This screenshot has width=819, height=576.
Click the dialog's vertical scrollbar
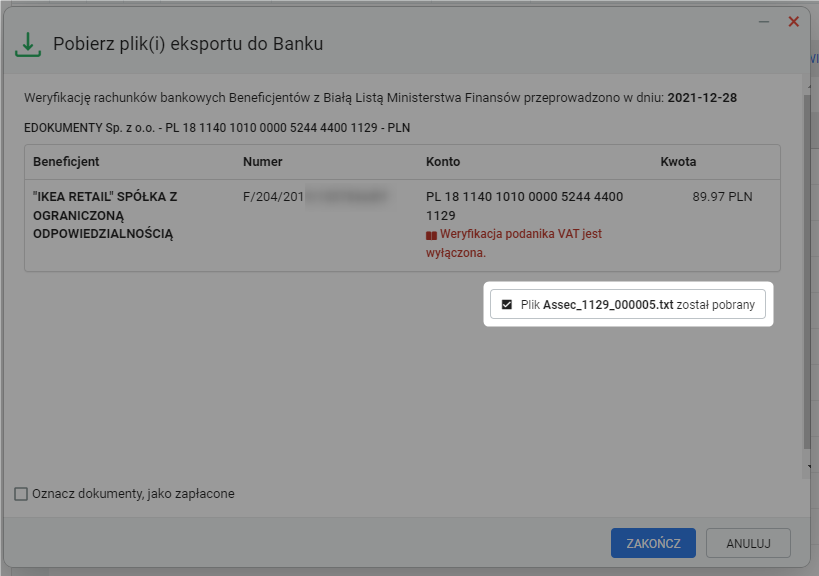click(806, 272)
